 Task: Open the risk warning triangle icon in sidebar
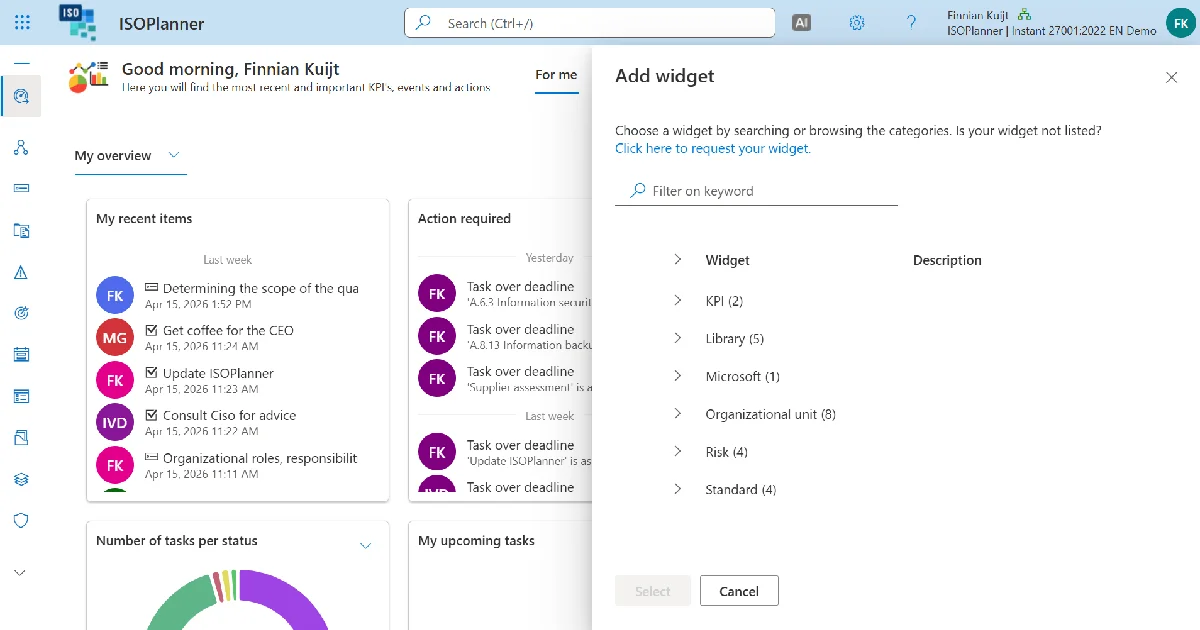point(21,272)
